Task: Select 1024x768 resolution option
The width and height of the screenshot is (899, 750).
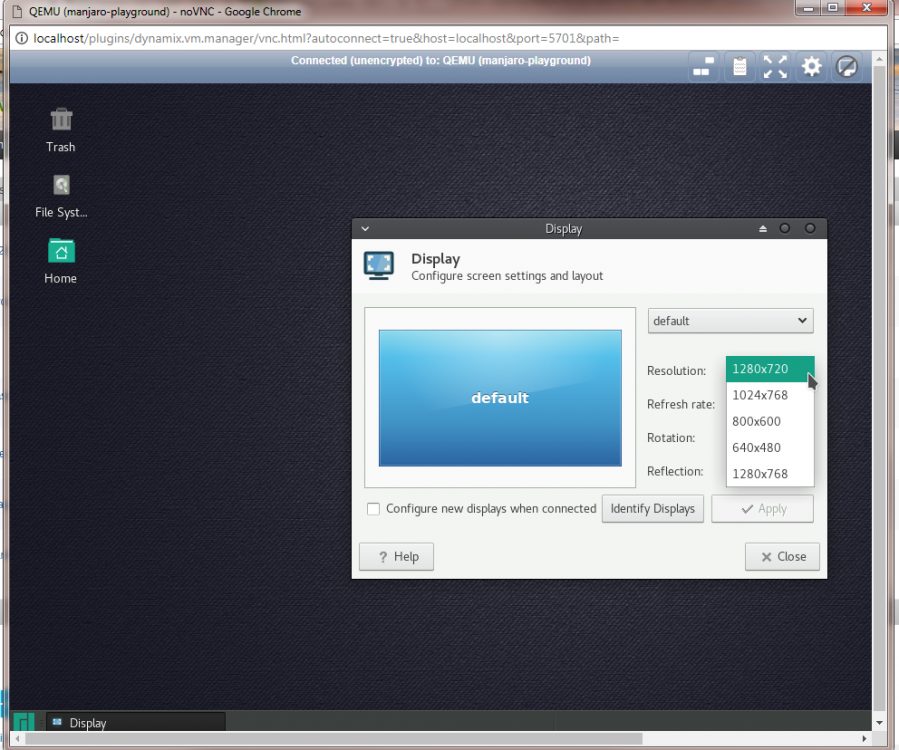Action: (770, 395)
